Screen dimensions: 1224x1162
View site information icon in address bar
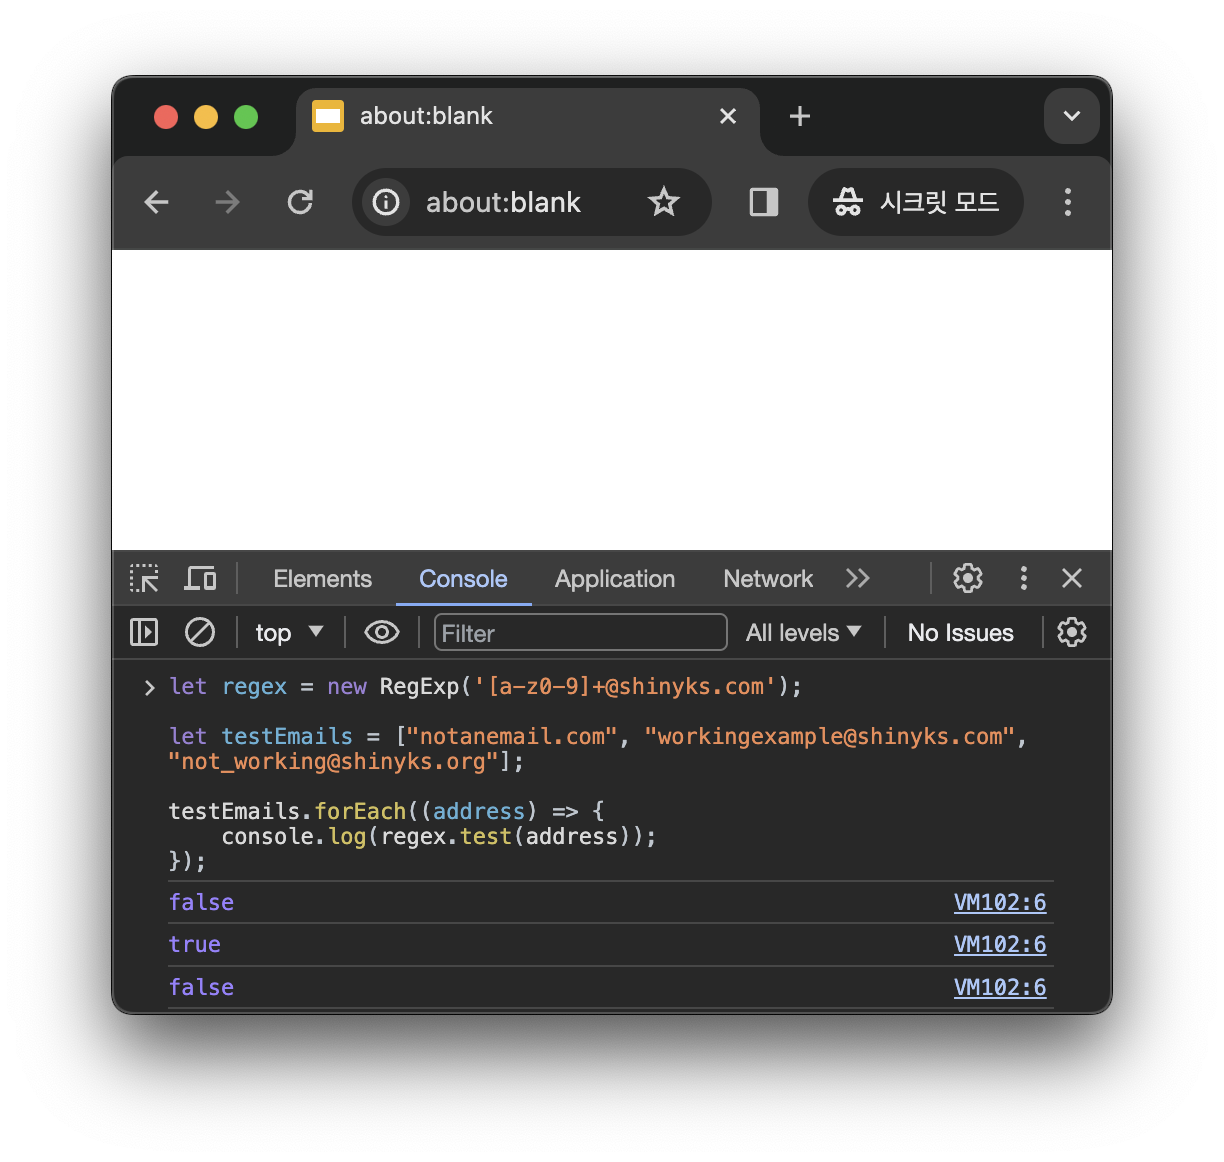point(386,202)
